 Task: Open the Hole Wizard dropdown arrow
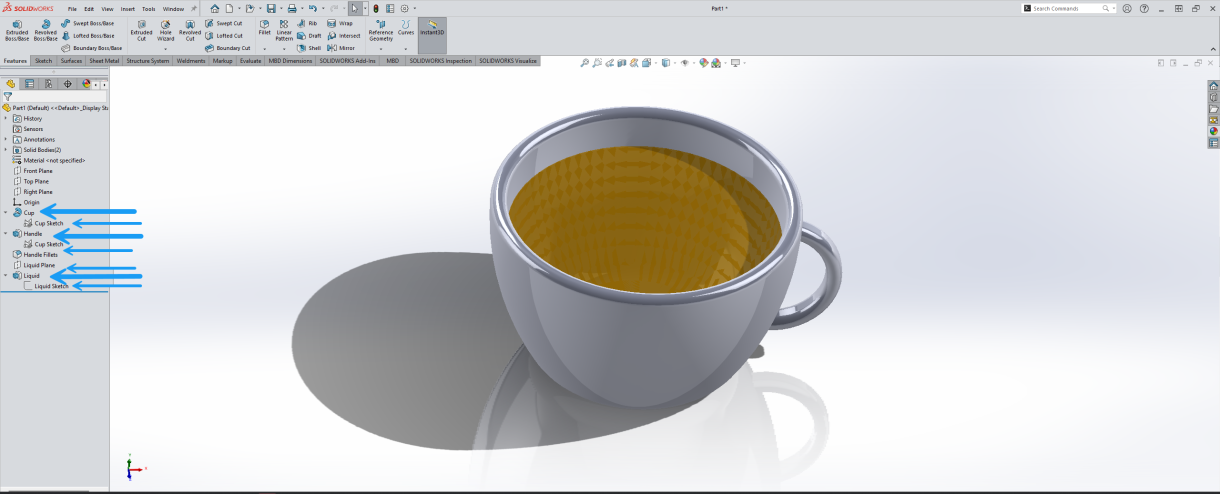[166, 48]
